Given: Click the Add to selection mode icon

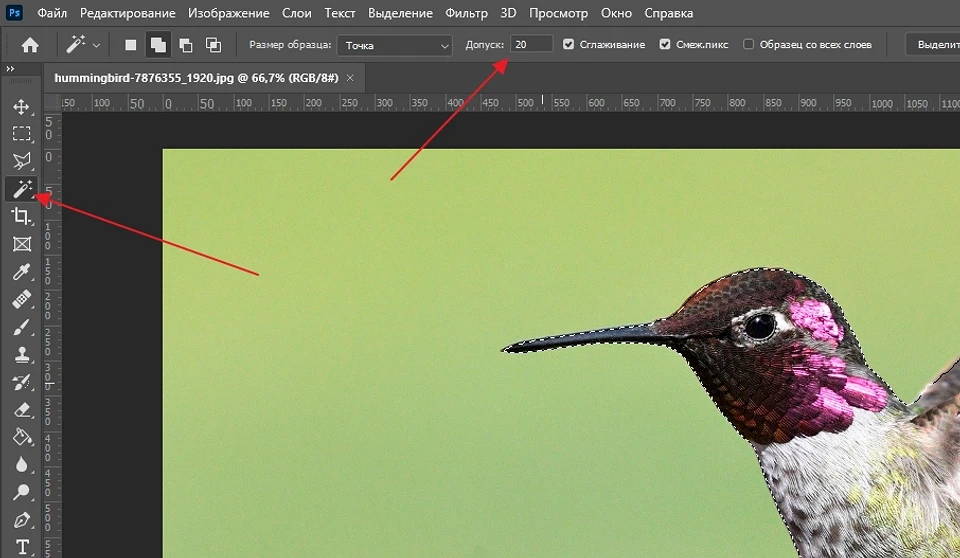Looking at the screenshot, I should point(158,45).
